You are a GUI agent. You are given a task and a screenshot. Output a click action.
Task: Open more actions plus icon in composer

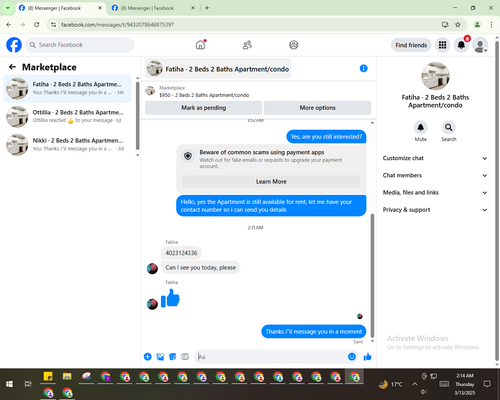click(x=148, y=357)
